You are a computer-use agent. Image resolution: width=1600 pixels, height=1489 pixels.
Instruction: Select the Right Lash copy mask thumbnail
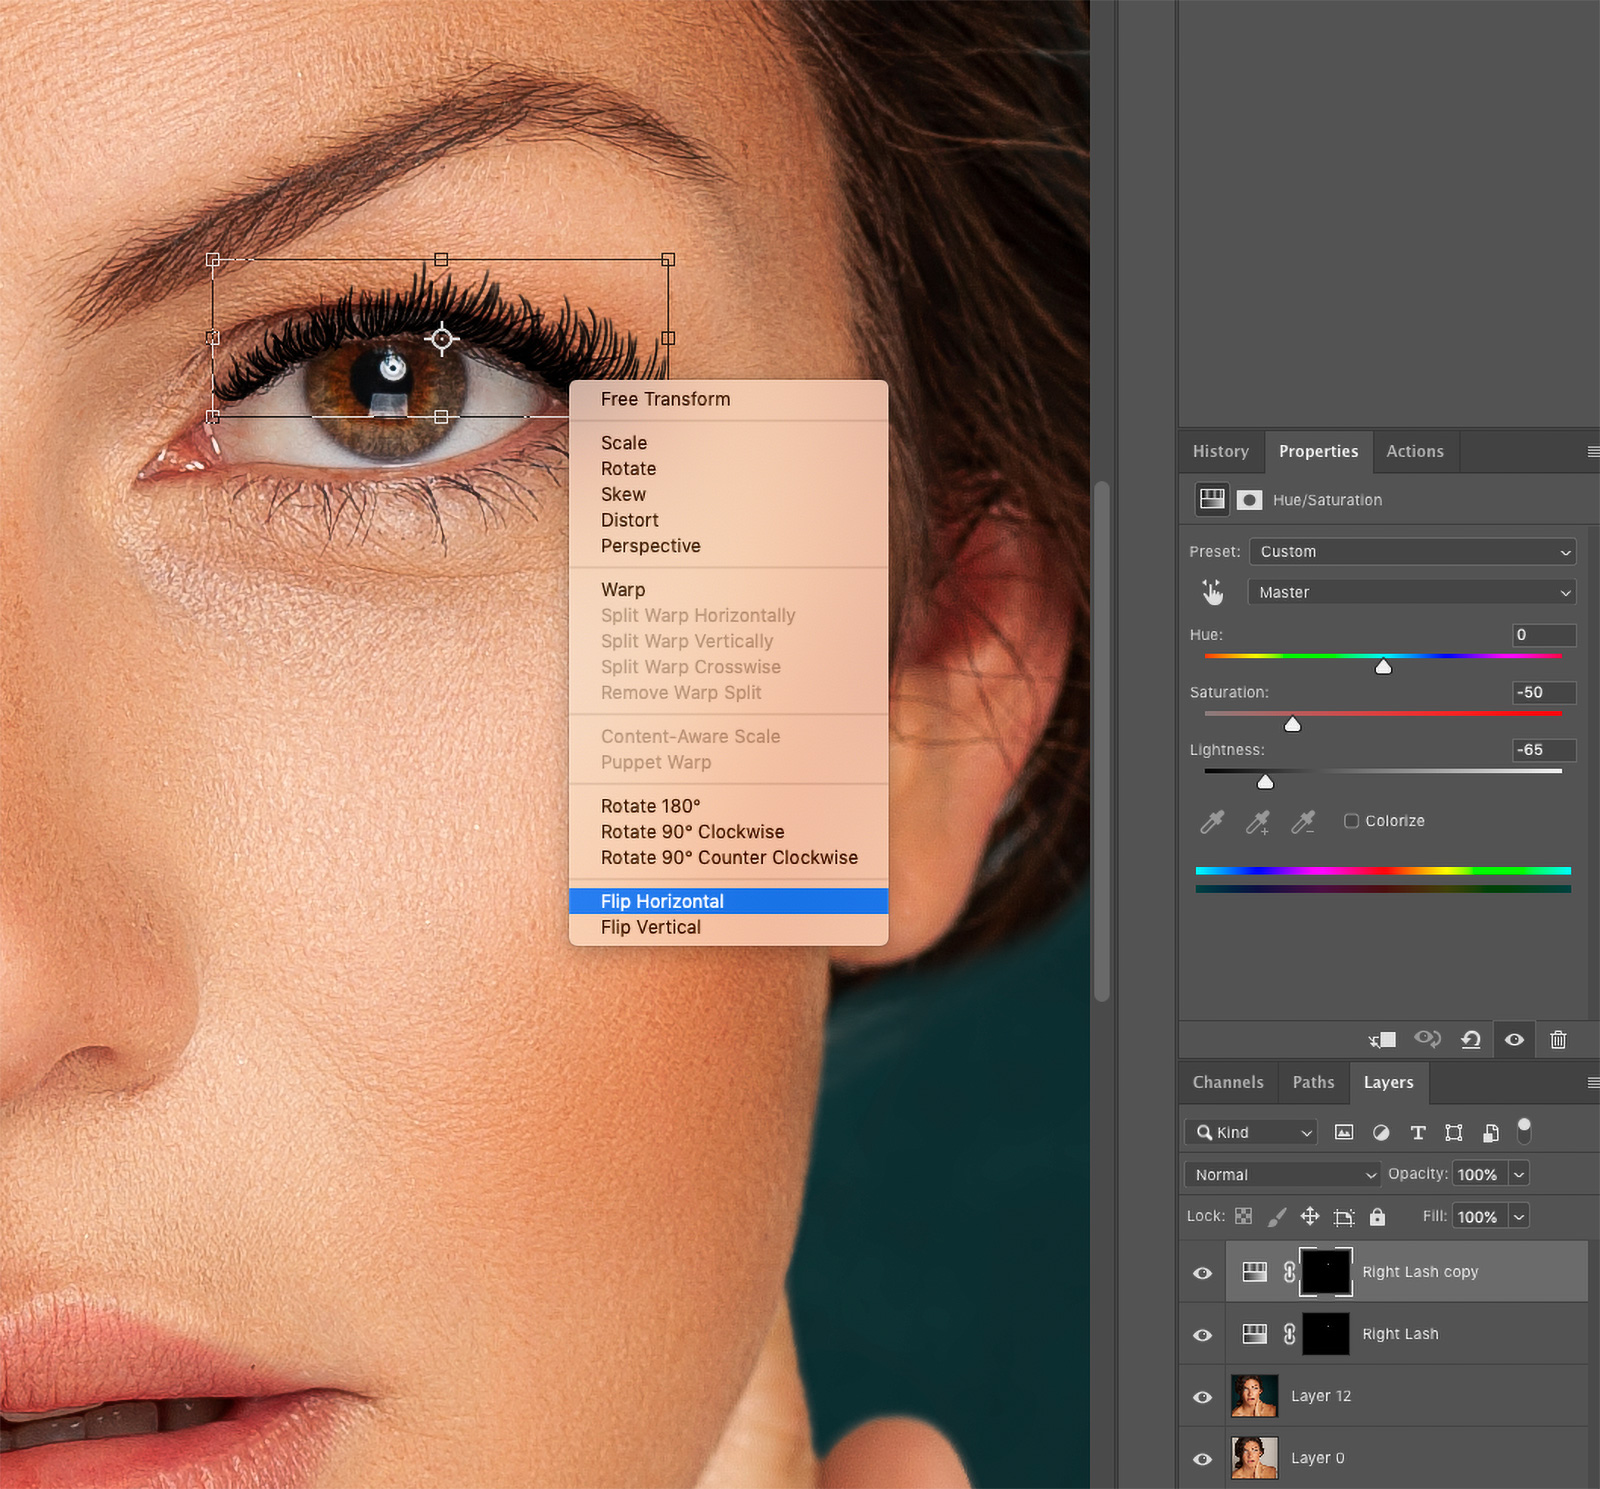pos(1326,1272)
